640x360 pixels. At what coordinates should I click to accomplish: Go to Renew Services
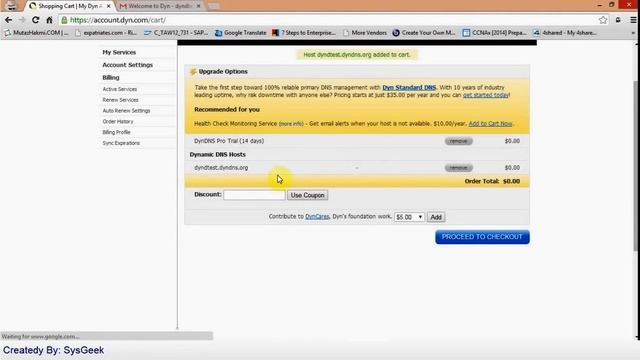120,100
